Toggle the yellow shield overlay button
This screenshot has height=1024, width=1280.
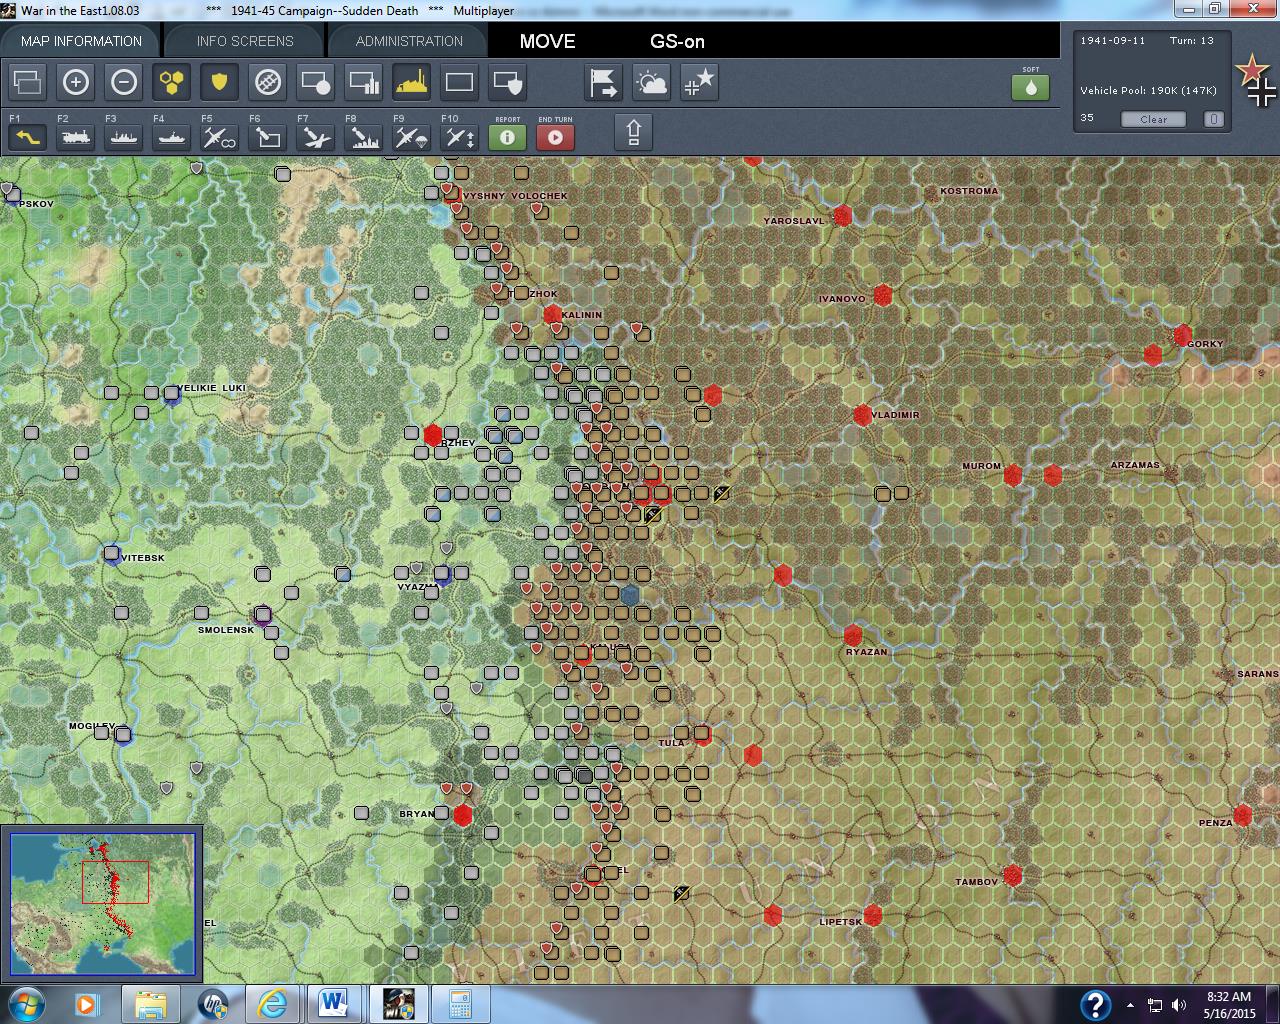coord(220,82)
